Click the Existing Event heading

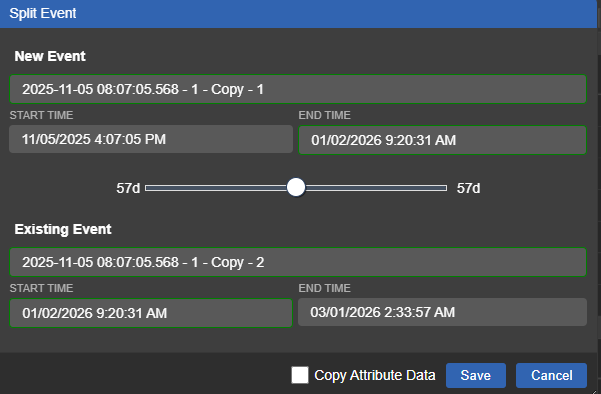(x=63, y=229)
